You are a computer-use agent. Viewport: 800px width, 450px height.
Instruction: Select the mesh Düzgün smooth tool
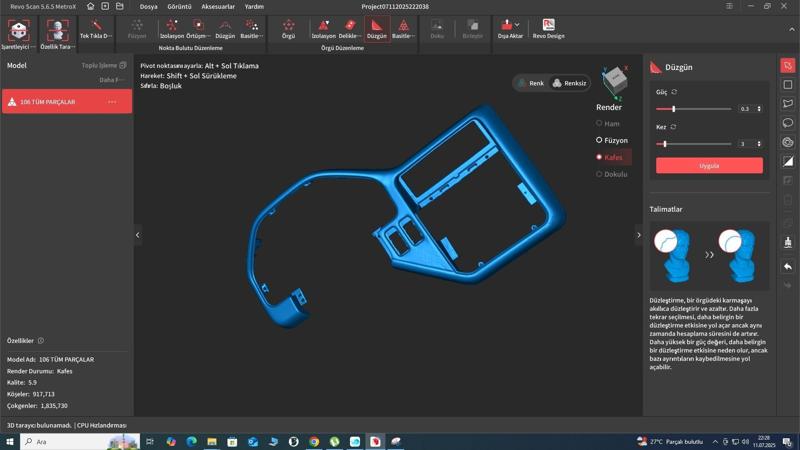pyautogui.click(x=377, y=29)
